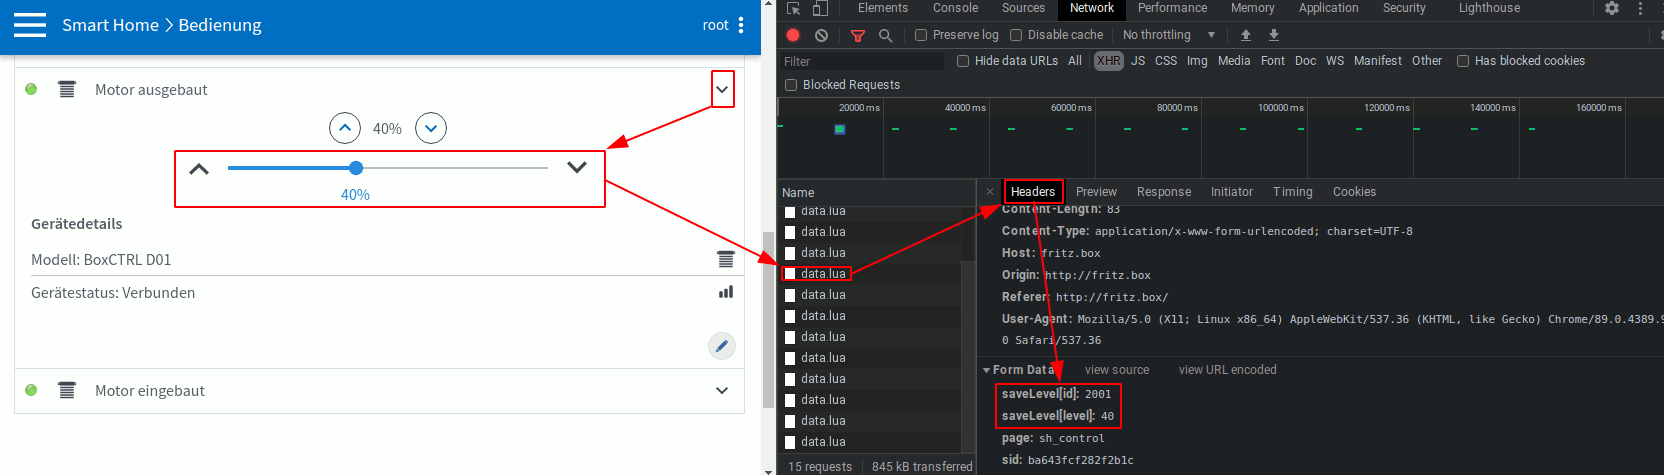This screenshot has height=475, width=1664.
Task: Select the JS request type filter
Action: pyautogui.click(x=1138, y=61)
